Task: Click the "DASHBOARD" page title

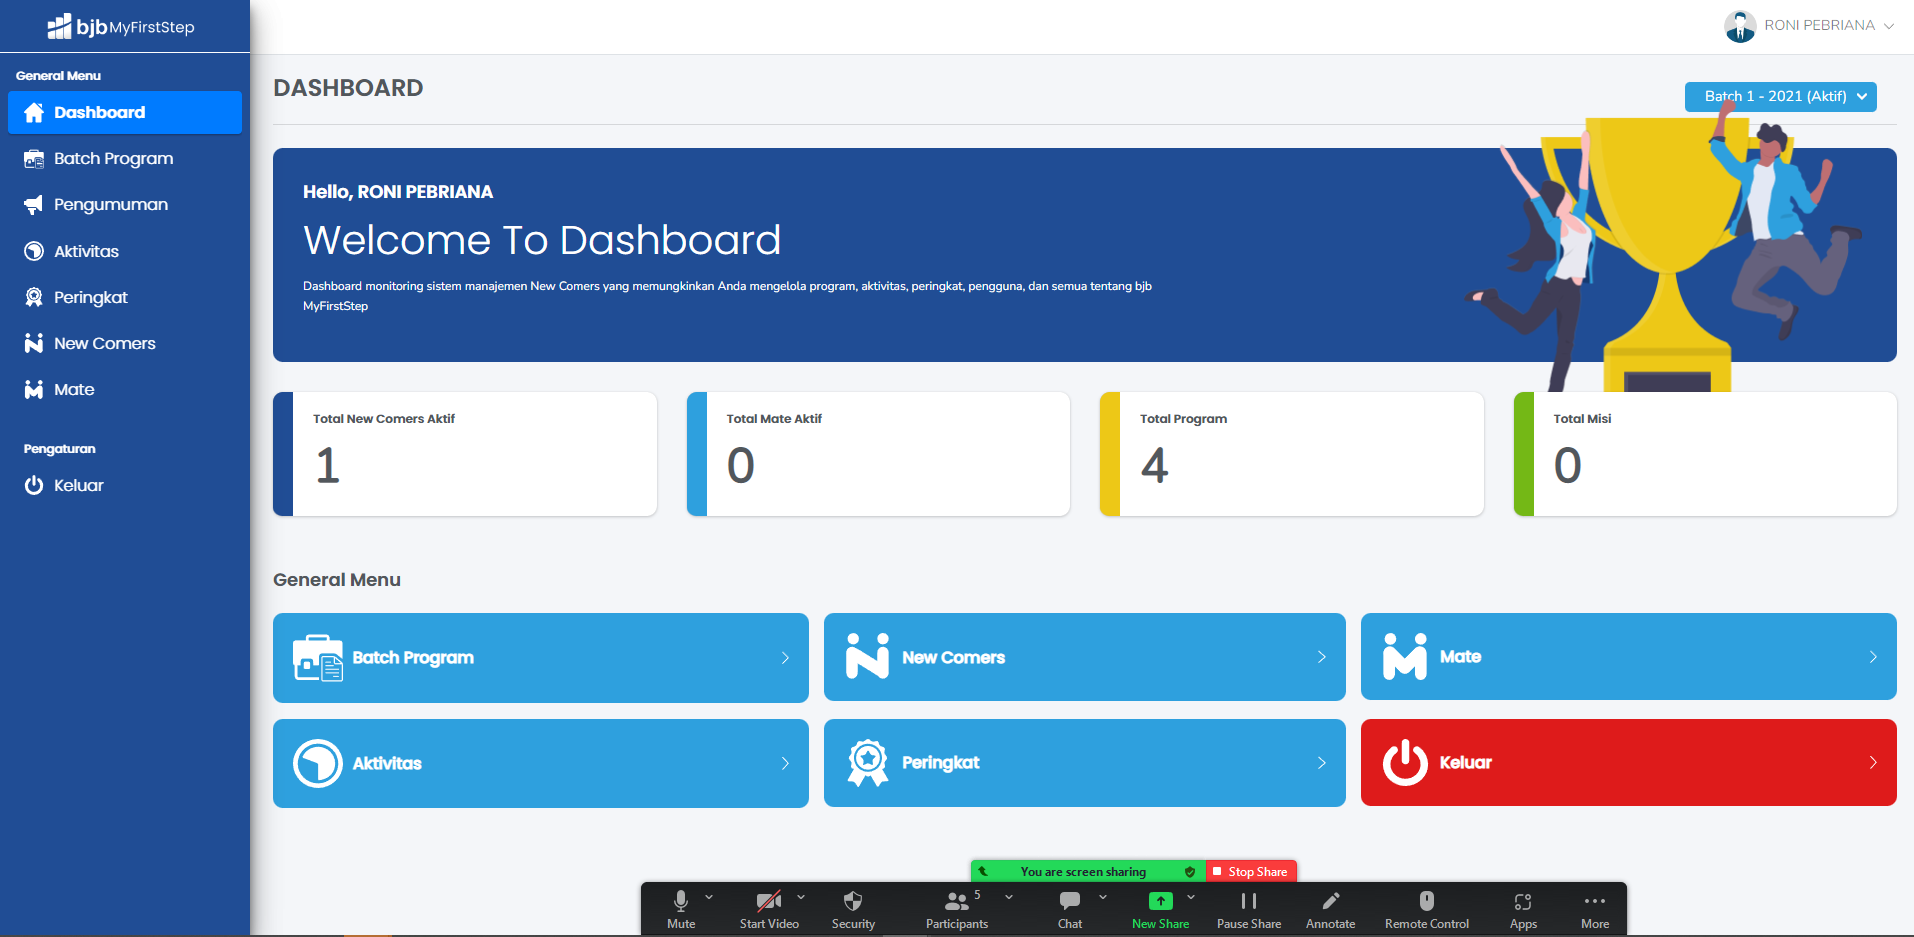Action: pos(348,88)
